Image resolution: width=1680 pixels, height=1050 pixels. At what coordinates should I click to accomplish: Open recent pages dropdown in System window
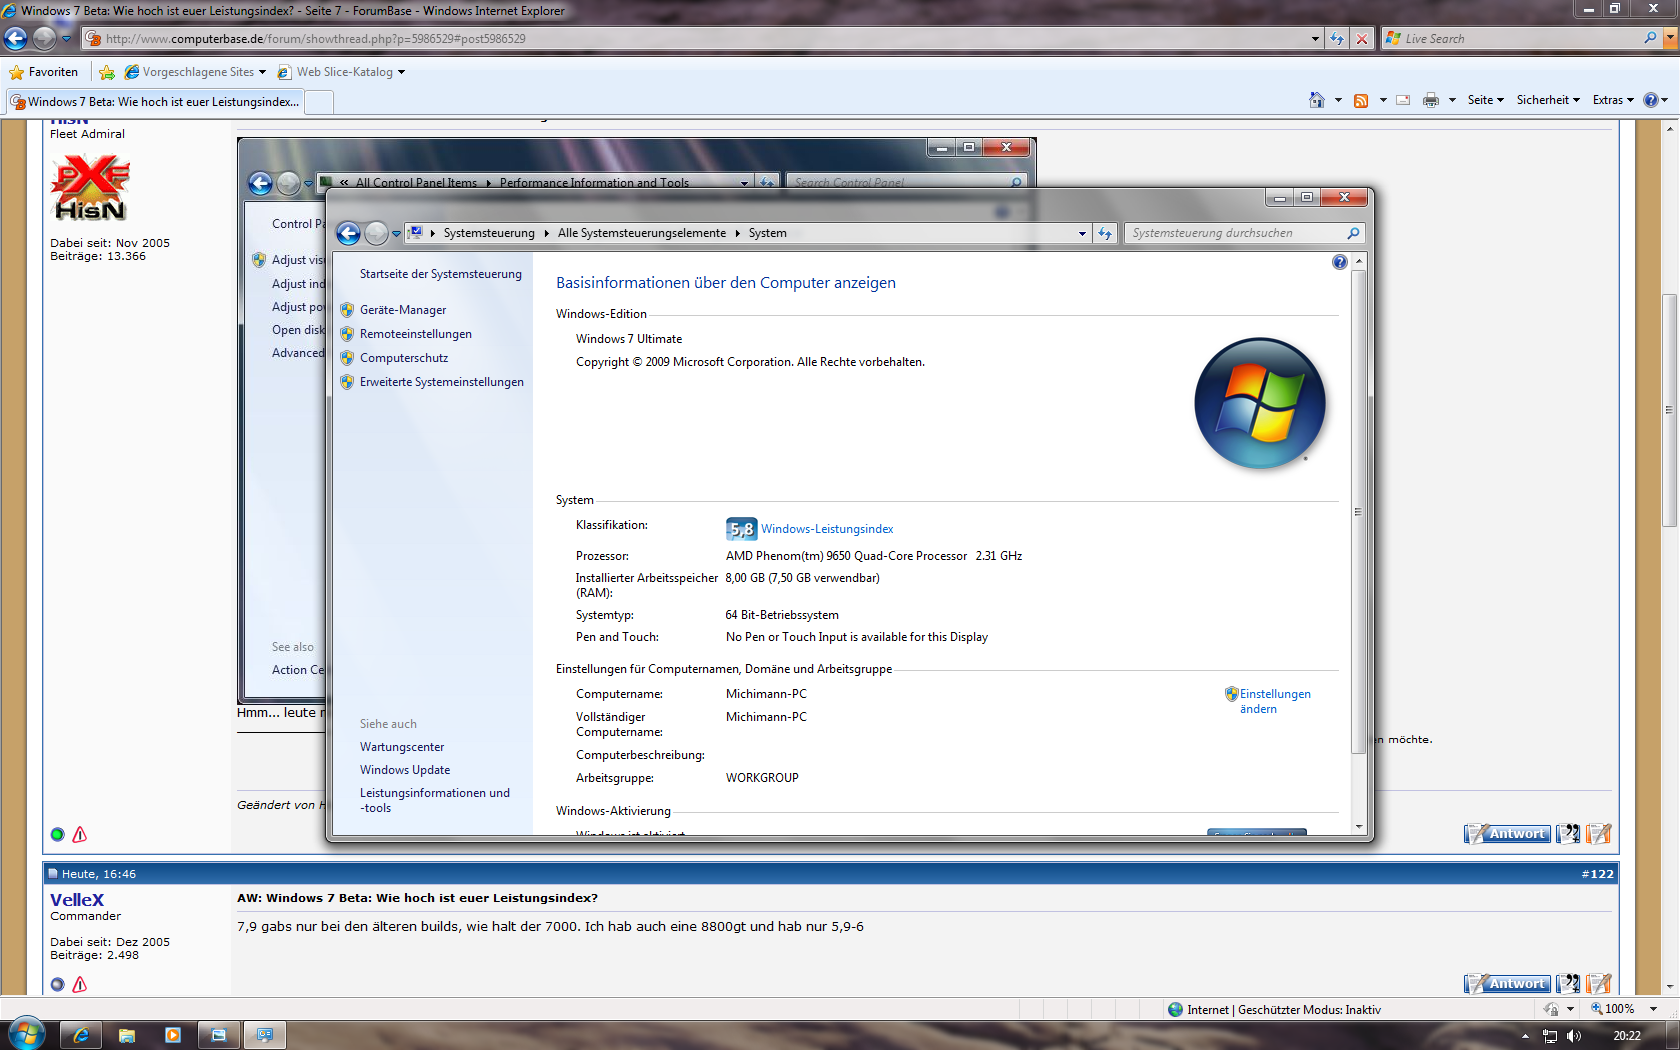396,233
